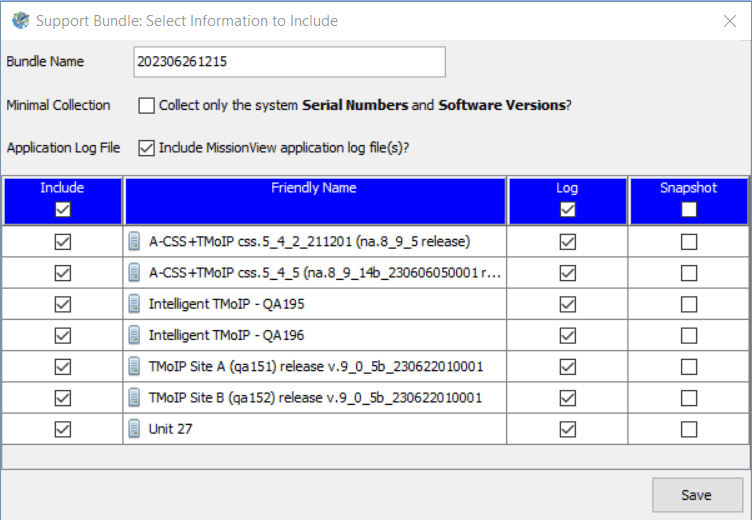Select 'Intelligent TMoIP - QA196' name text
Image resolution: width=752 pixels, height=520 pixels.
[226, 335]
